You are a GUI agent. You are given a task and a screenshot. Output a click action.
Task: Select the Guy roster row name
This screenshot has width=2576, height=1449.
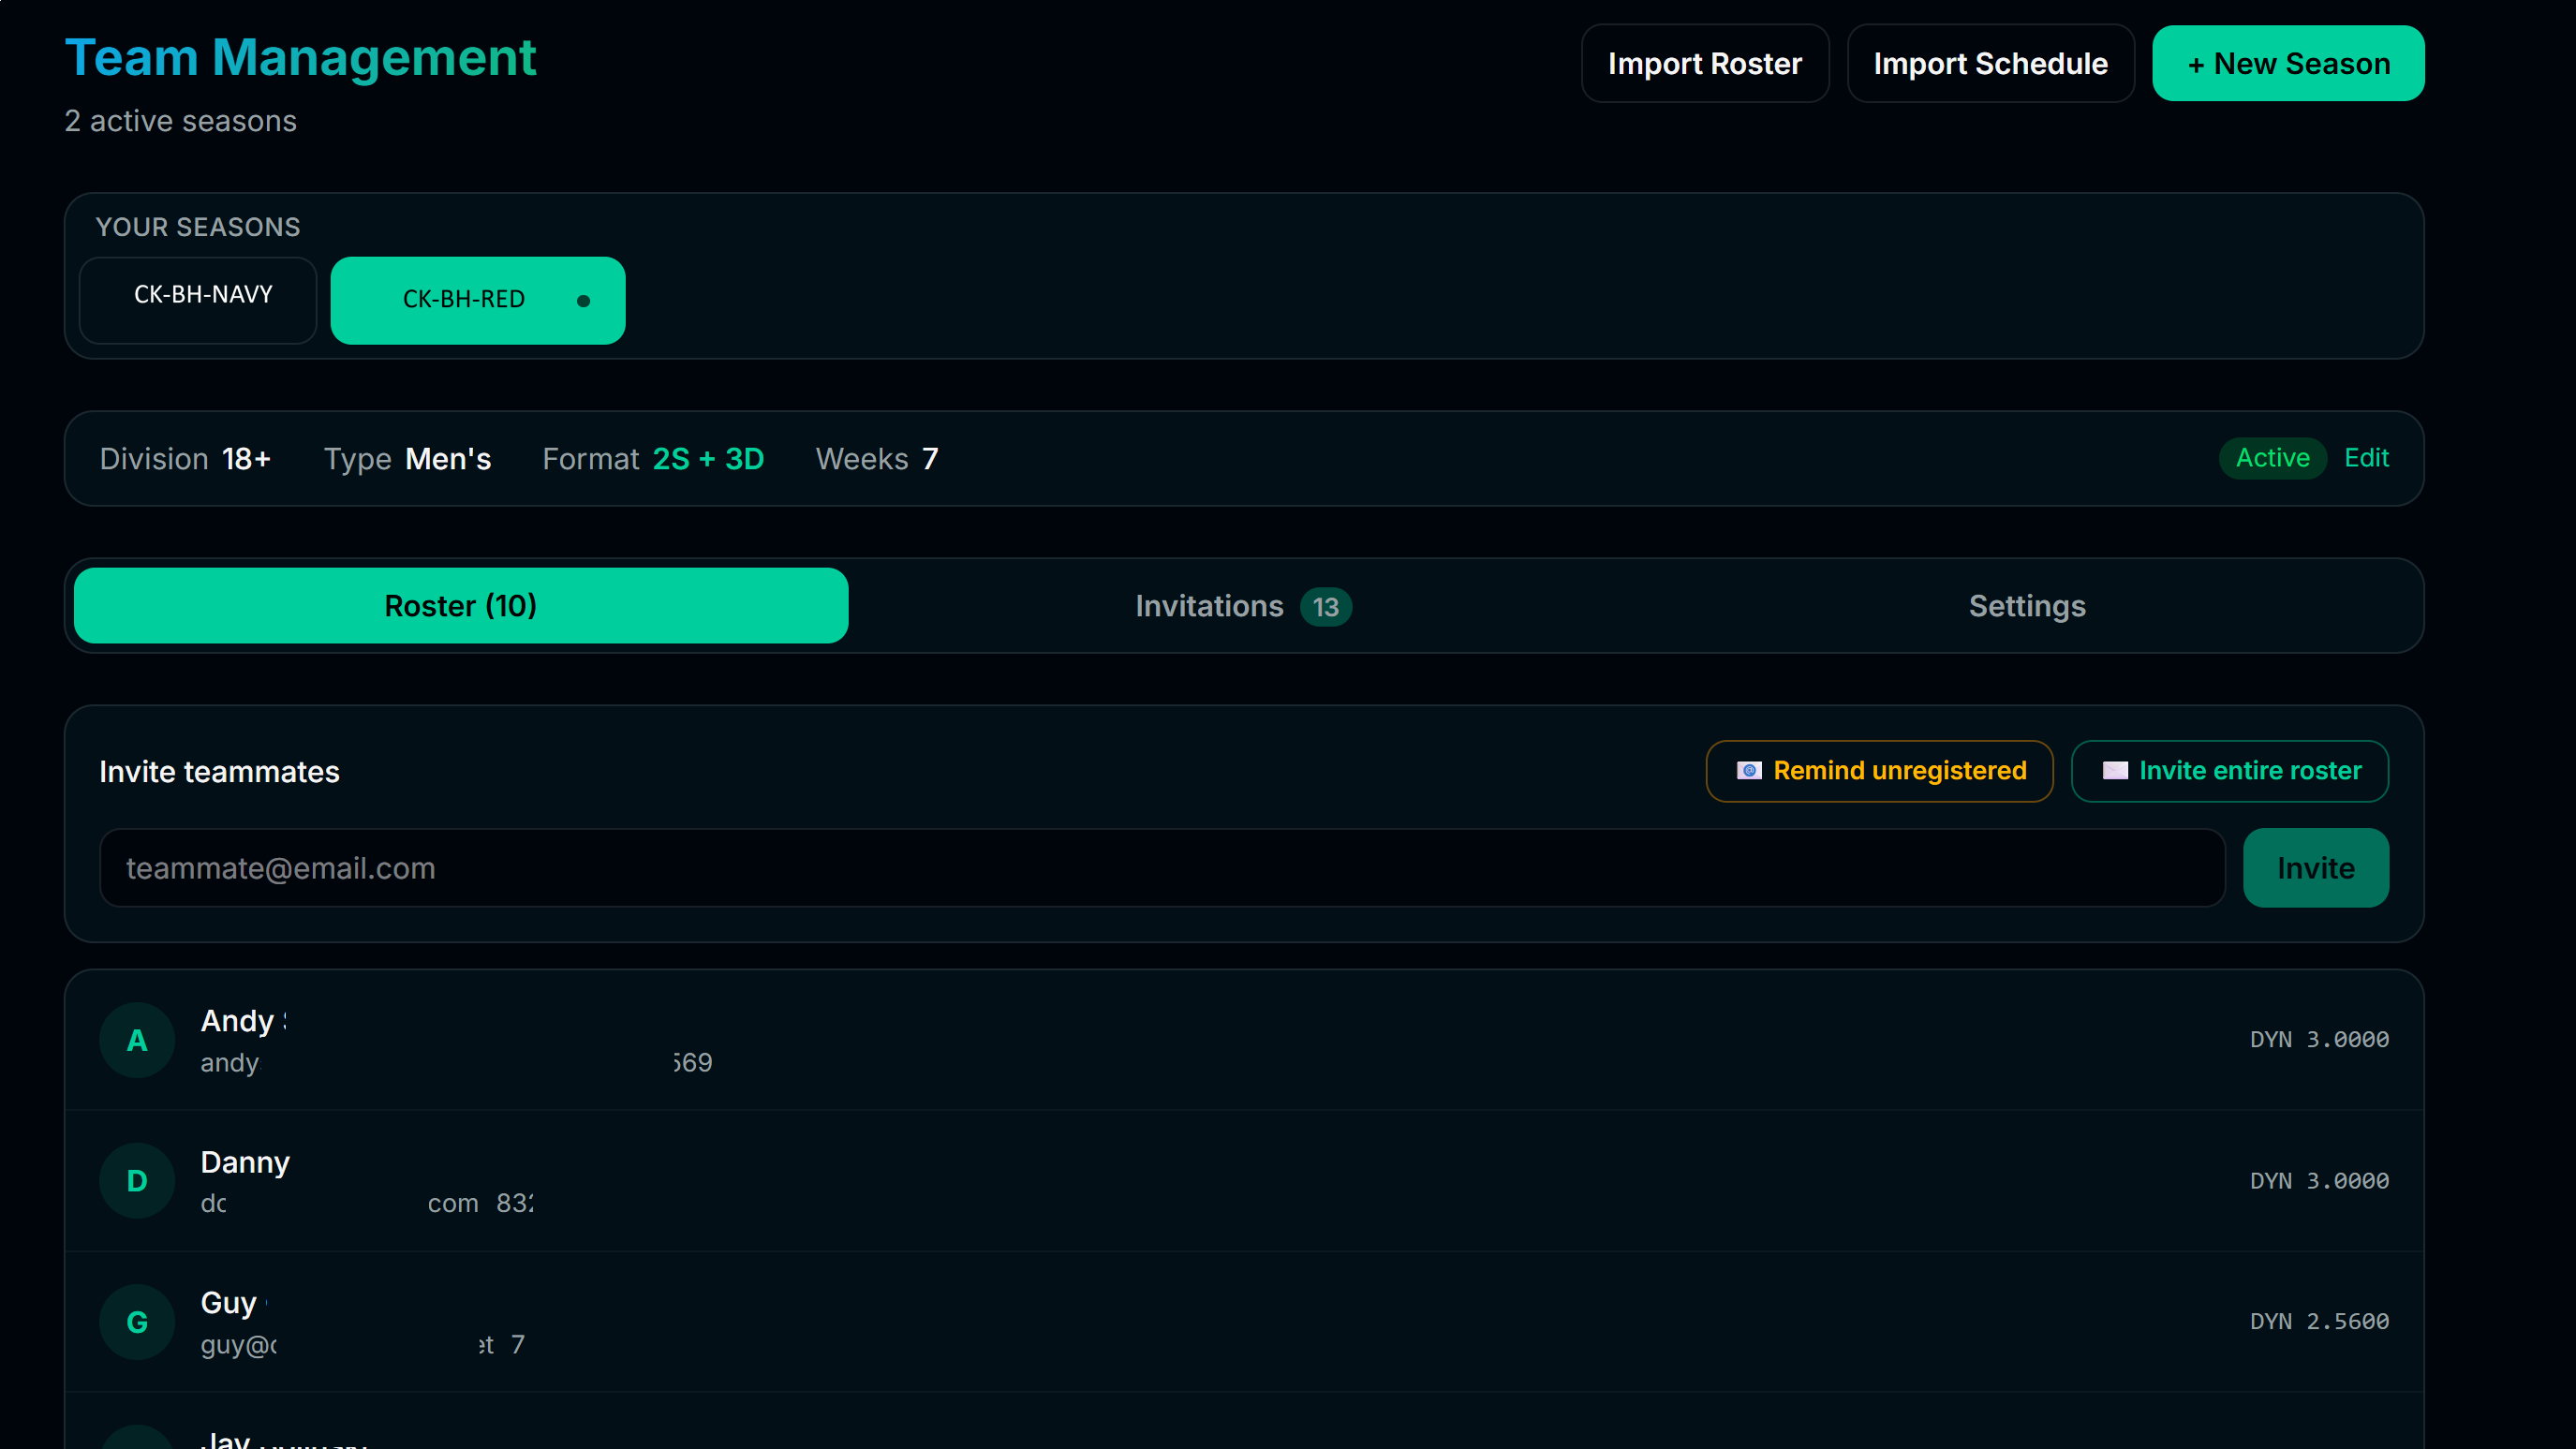tap(233, 1303)
